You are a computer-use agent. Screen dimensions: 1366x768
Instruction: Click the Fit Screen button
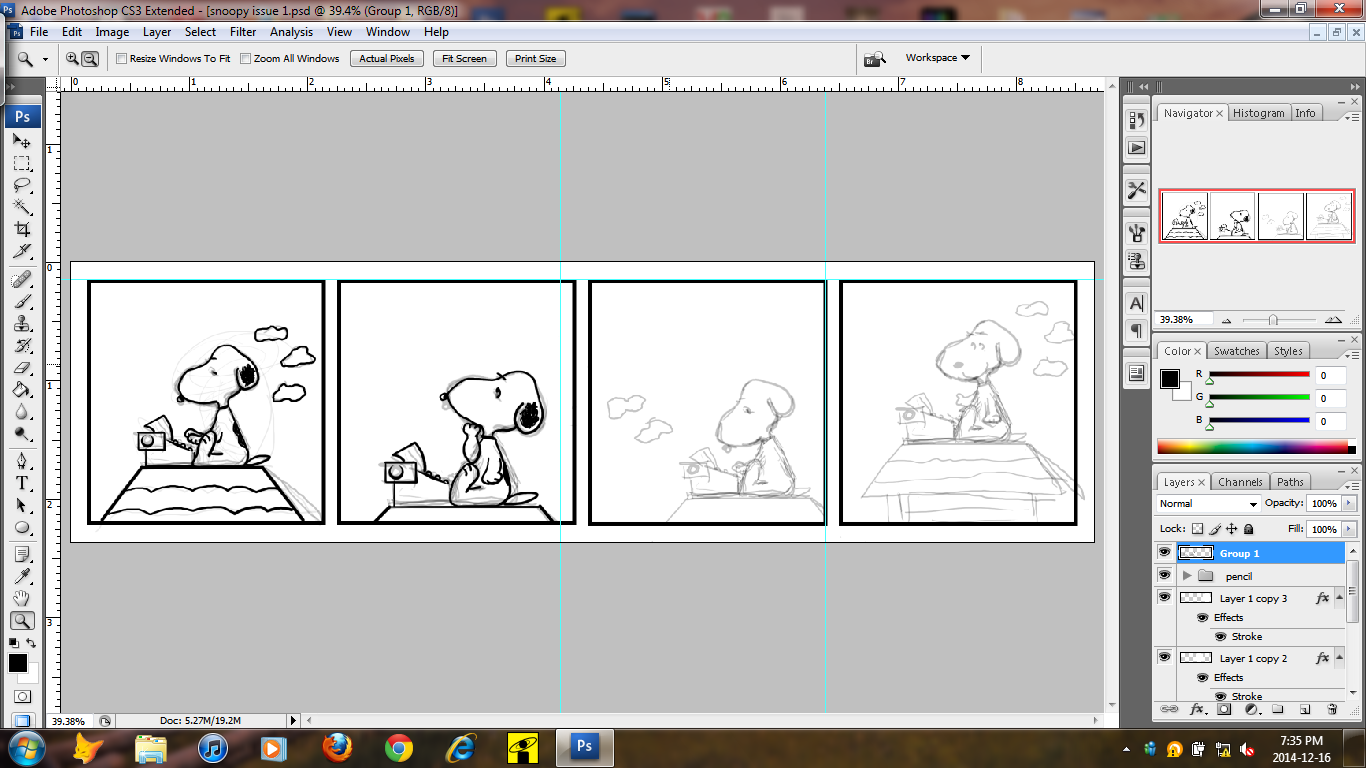pos(464,58)
